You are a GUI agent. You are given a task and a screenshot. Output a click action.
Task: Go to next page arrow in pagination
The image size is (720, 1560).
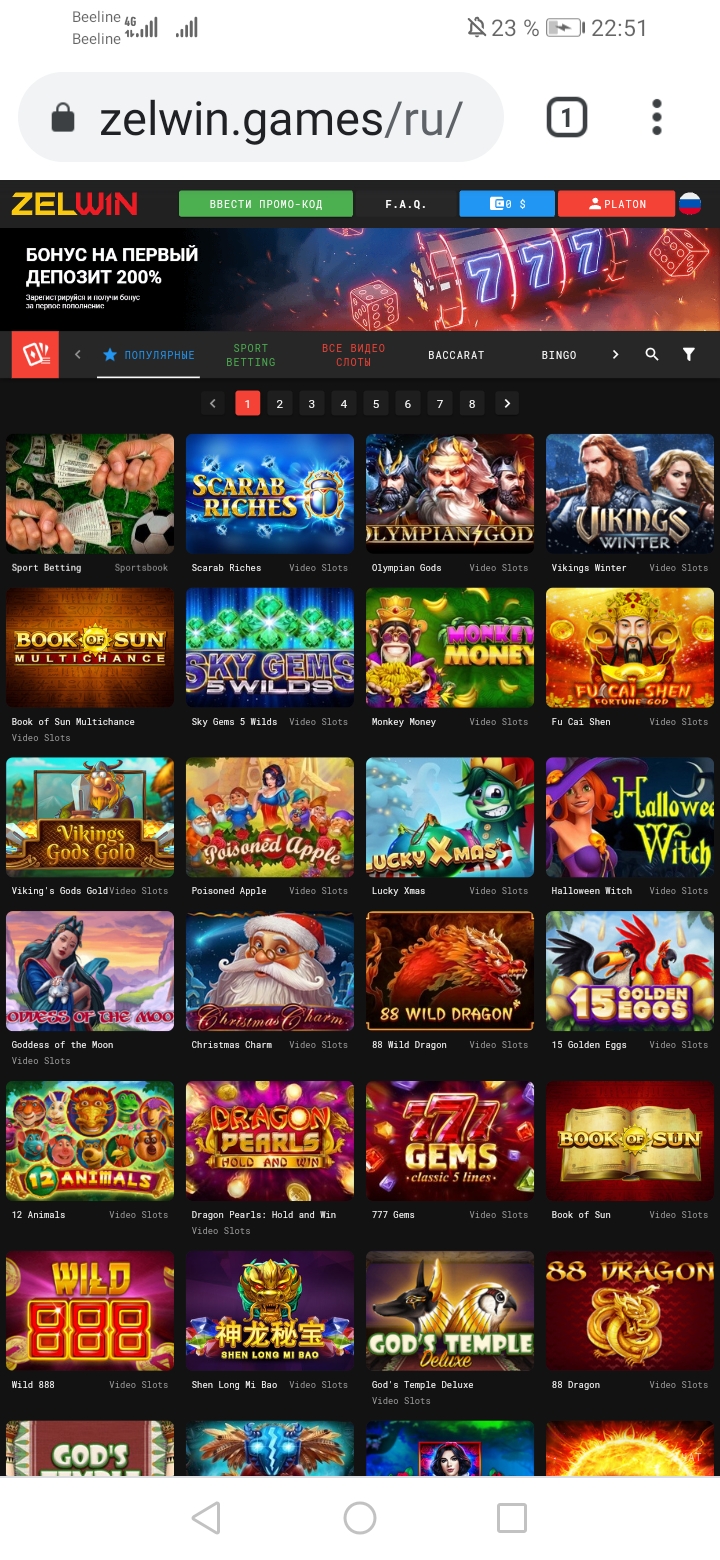pos(507,404)
